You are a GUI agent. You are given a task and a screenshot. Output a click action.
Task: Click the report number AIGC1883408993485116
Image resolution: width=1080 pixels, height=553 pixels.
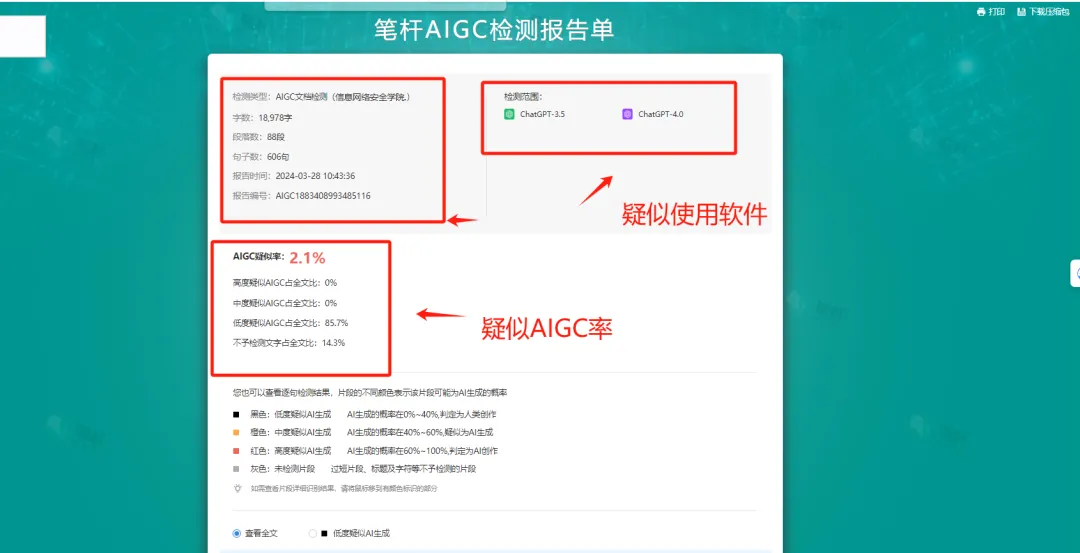click(x=323, y=196)
